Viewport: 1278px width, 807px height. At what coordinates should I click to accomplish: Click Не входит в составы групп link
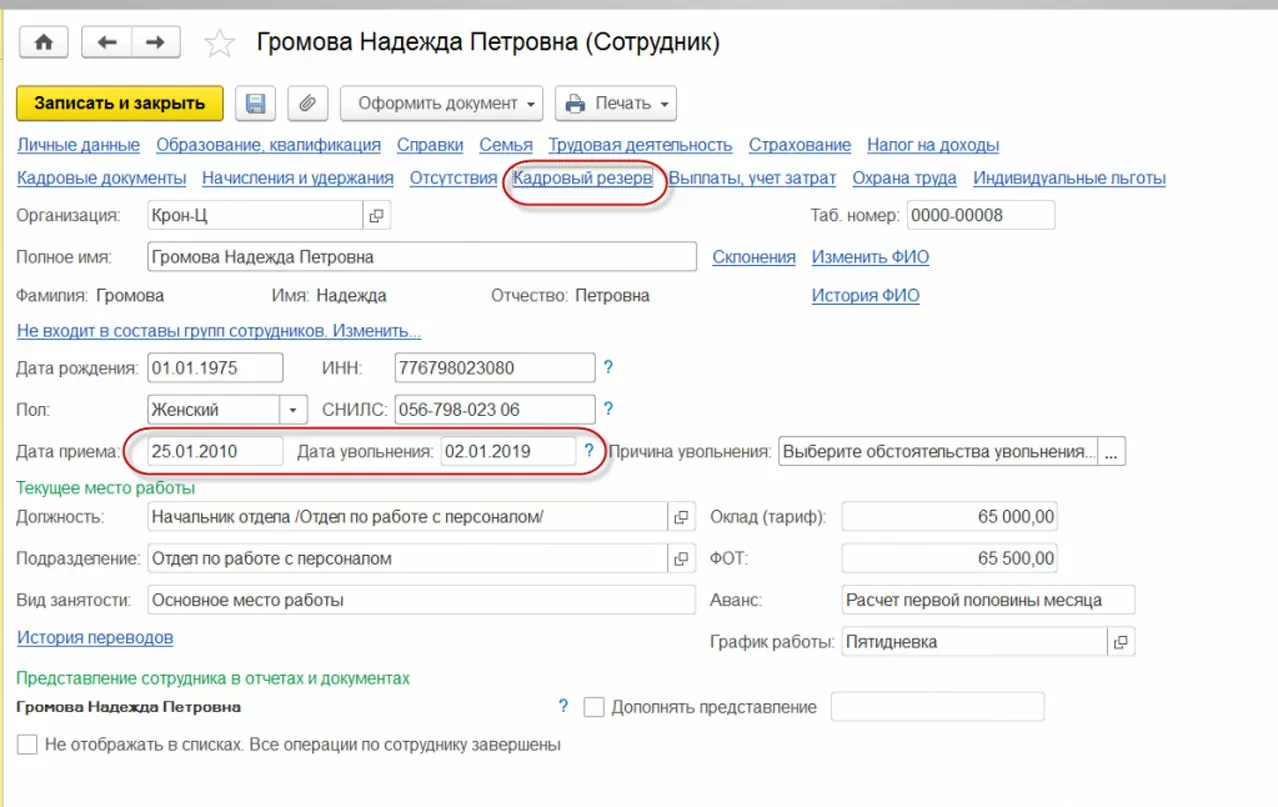(x=219, y=331)
